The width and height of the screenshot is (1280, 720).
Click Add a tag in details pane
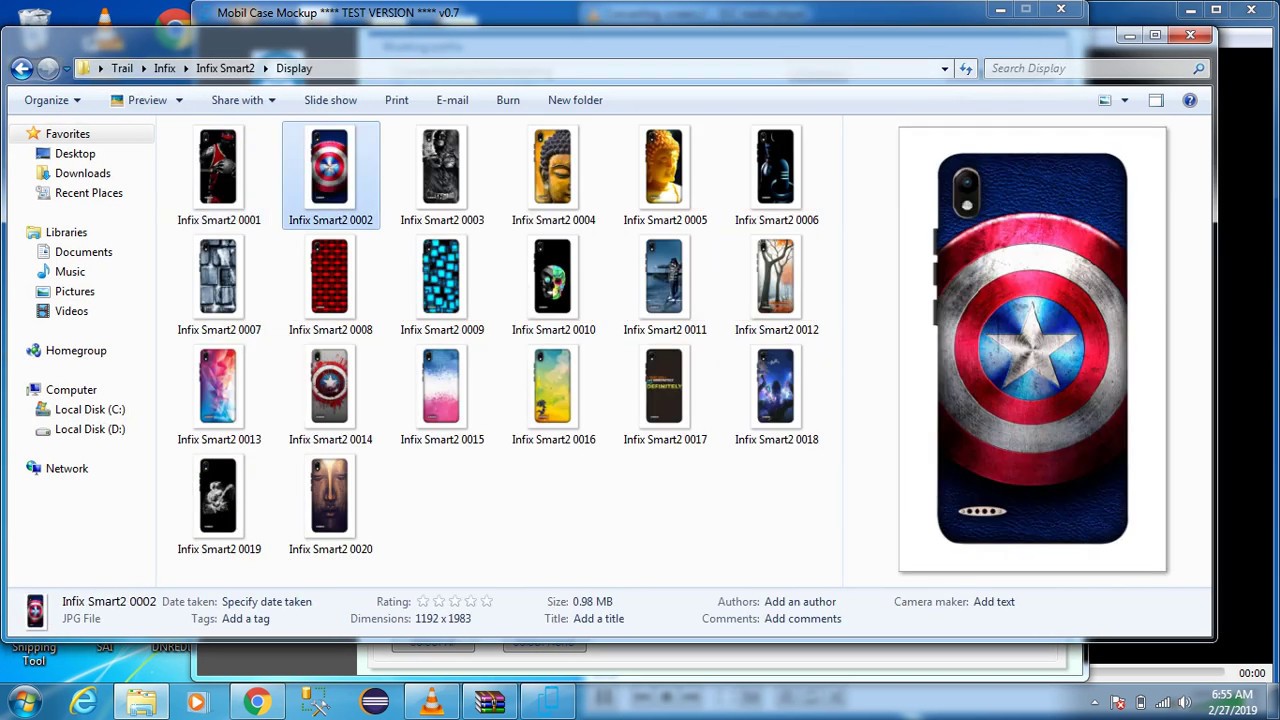pos(246,619)
